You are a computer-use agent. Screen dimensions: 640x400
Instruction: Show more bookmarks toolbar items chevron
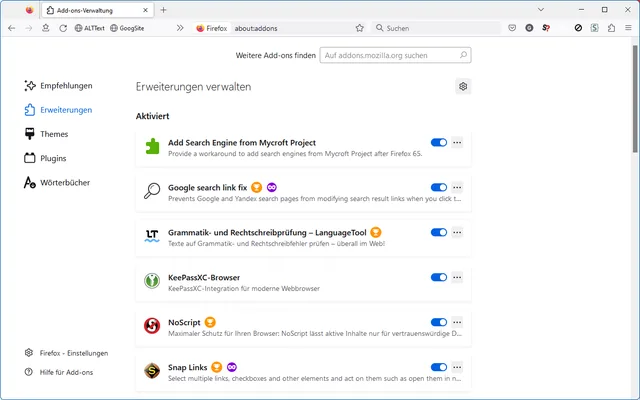click(181, 28)
